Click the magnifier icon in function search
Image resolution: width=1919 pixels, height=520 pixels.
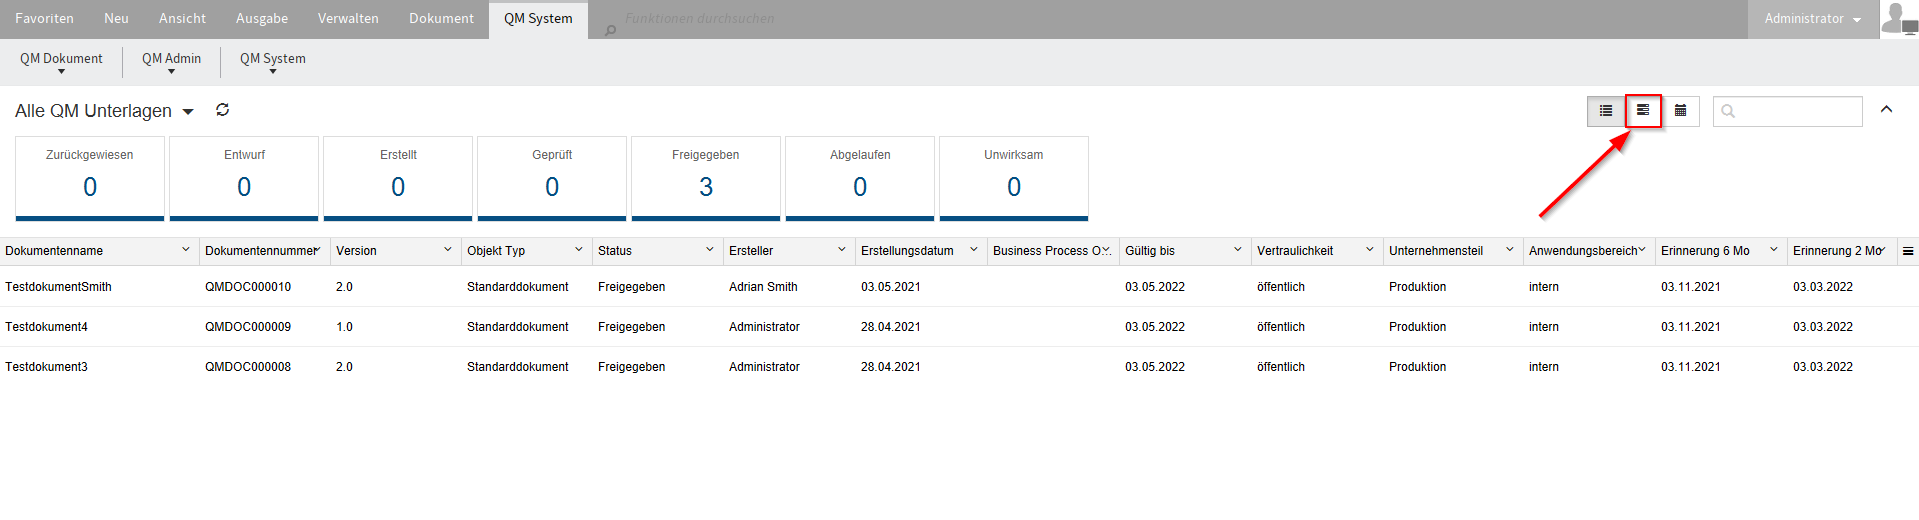pos(610,30)
